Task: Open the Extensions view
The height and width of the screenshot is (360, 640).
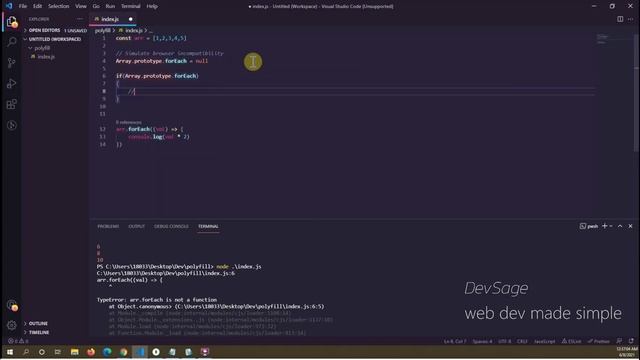Action: point(12,104)
